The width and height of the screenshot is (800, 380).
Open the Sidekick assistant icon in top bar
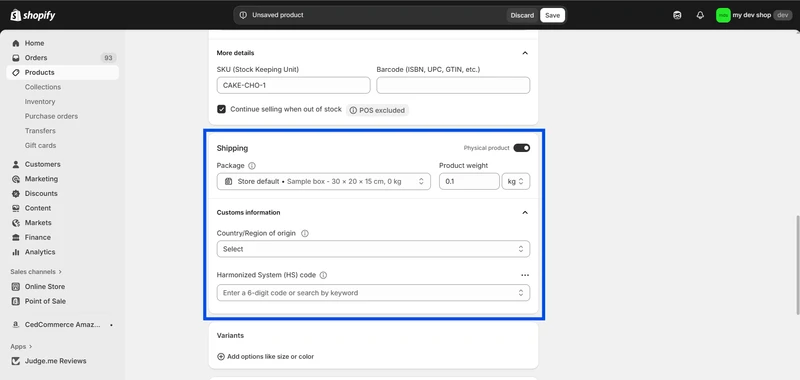(x=677, y=15)
